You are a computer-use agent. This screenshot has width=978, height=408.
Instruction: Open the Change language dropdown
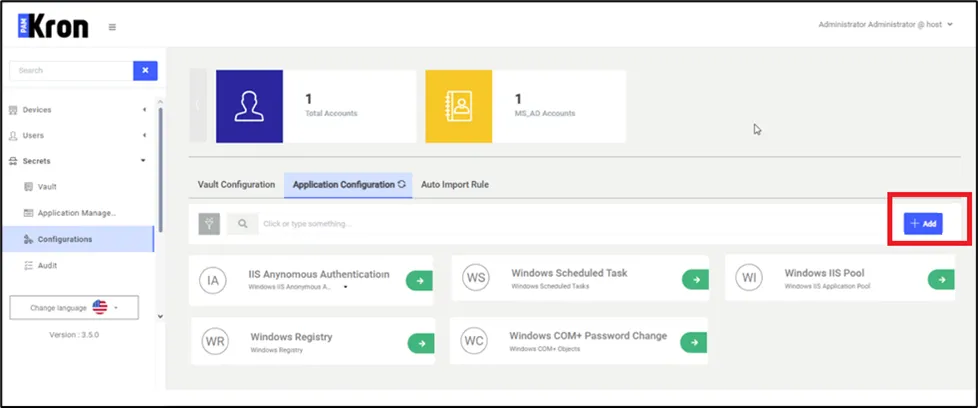74,307
